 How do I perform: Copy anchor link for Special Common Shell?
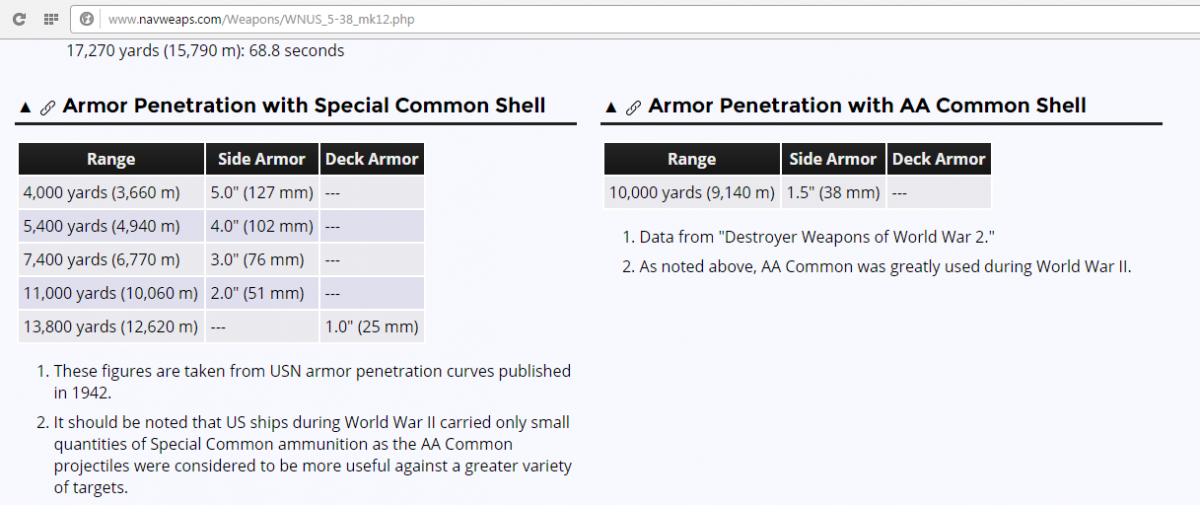click(47, 107)
